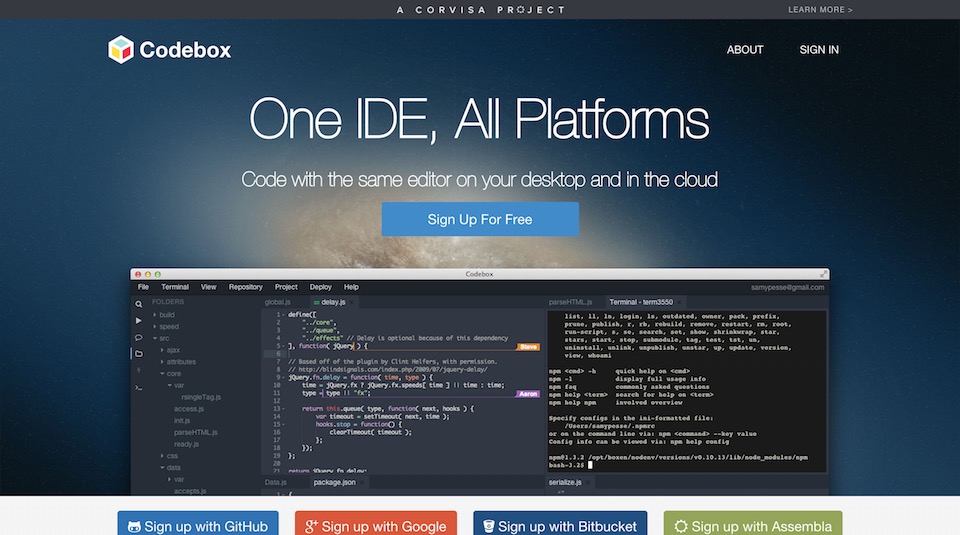Screen dimensions: 960x535
Task: Click the SIGN IN link
Action: [x=819, y=50]
